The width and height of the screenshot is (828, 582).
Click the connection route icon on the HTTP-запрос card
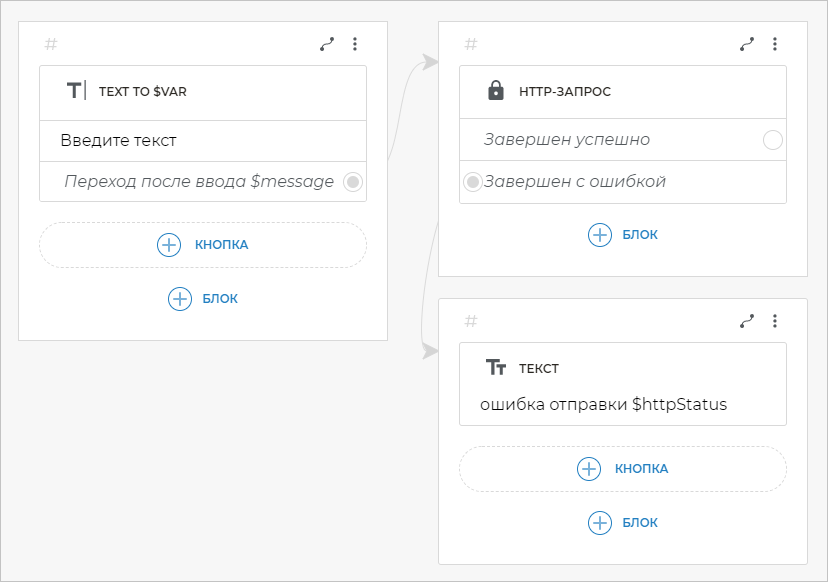747,44
